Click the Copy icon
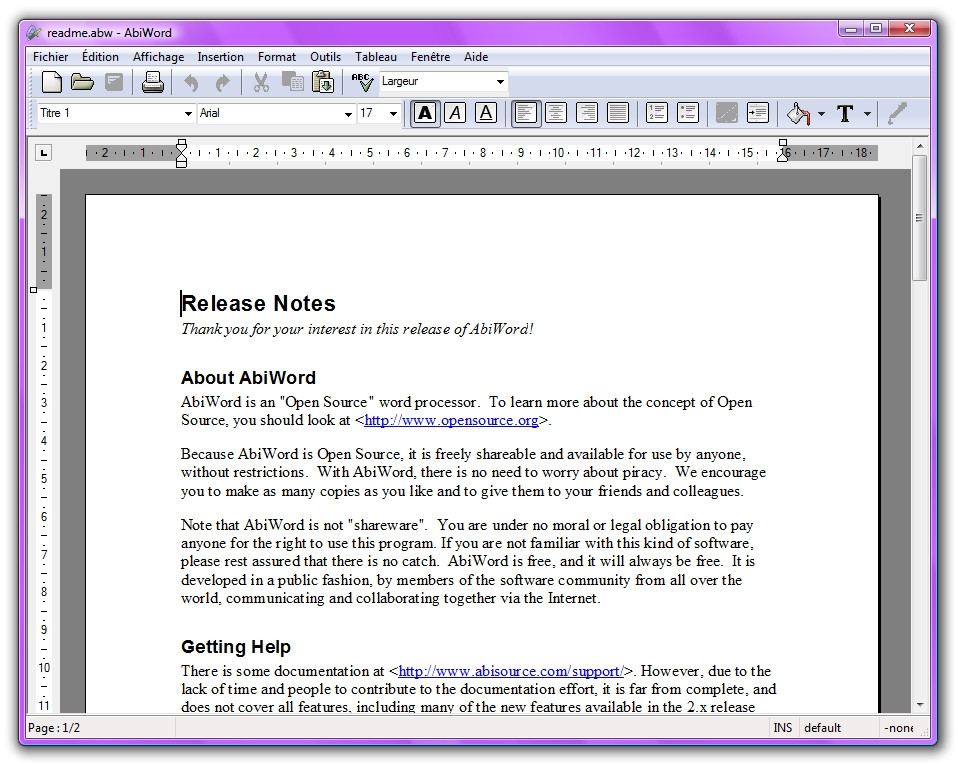958x764 pixels. (293, 81)
